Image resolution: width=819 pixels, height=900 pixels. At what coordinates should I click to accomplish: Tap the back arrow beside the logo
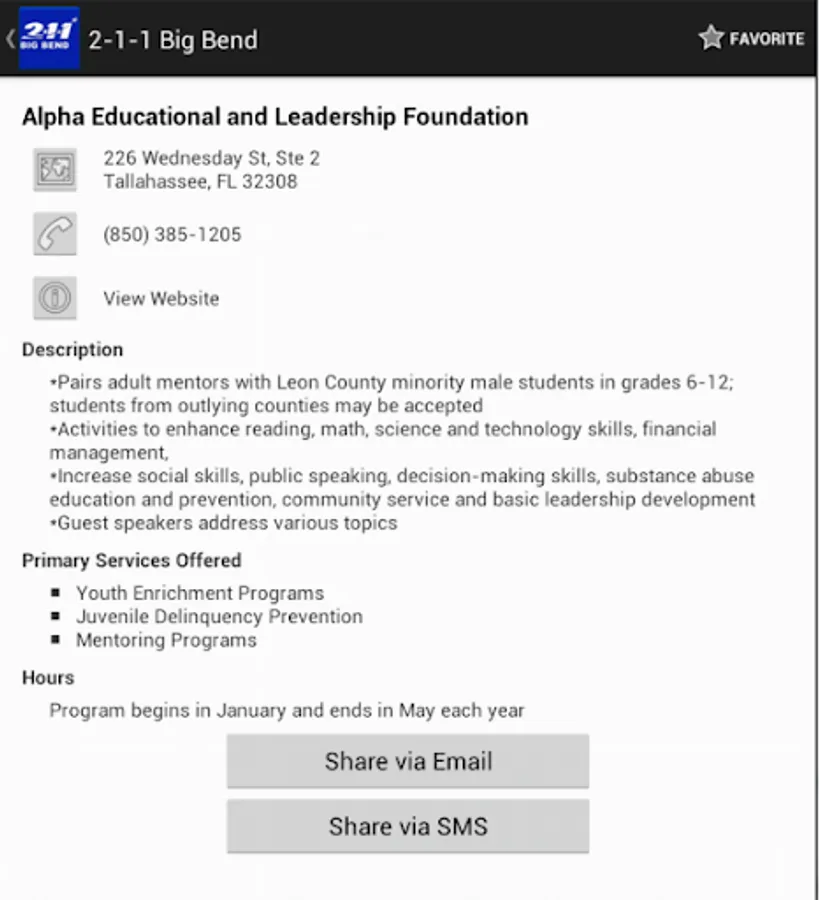tap(10, 39)
